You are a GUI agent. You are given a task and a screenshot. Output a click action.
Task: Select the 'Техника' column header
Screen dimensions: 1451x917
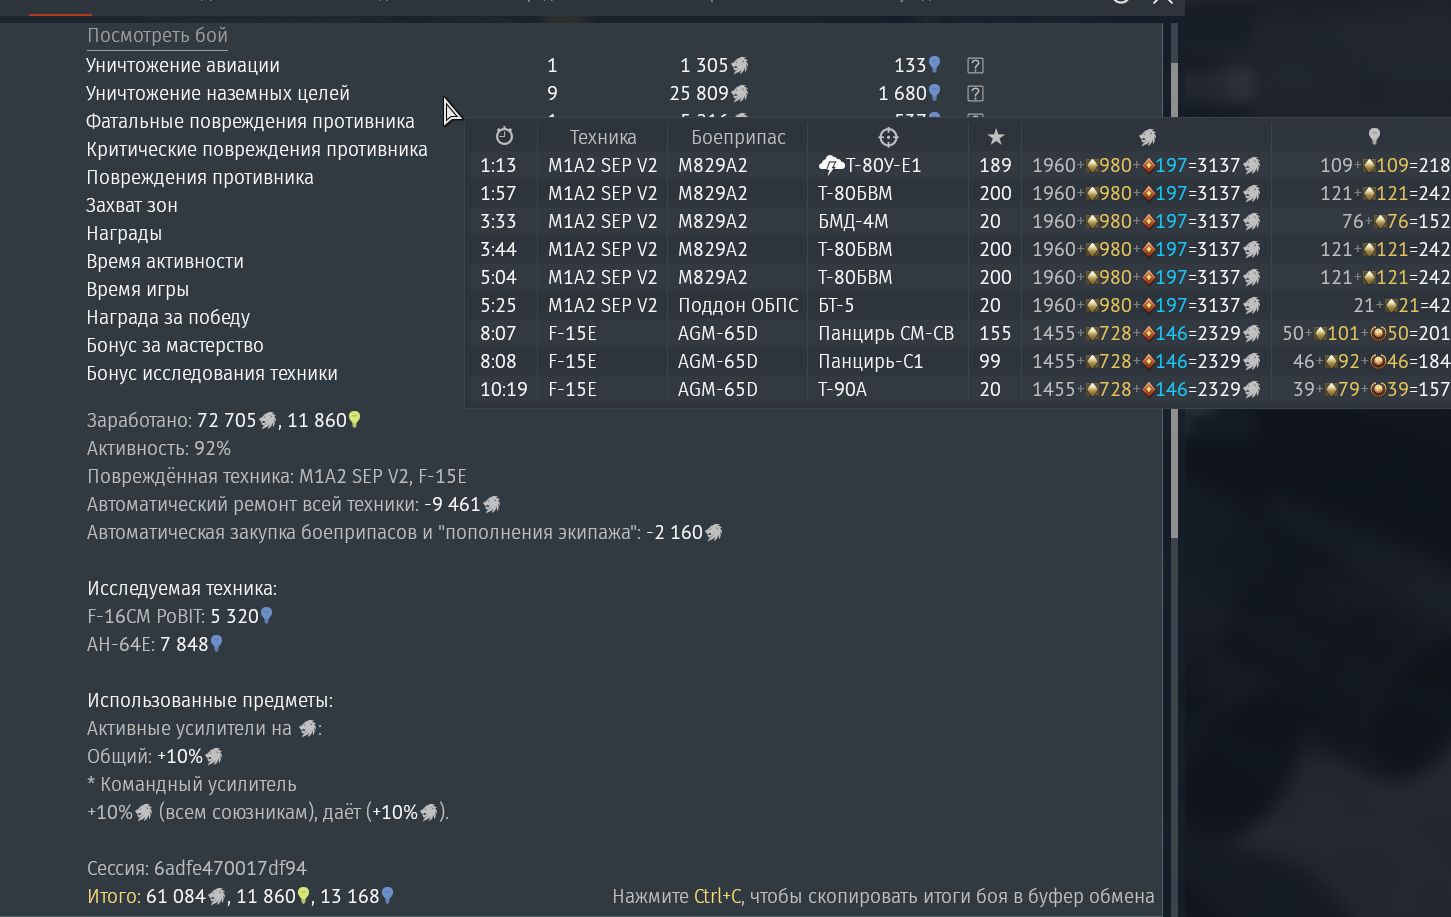click(603, 138)
